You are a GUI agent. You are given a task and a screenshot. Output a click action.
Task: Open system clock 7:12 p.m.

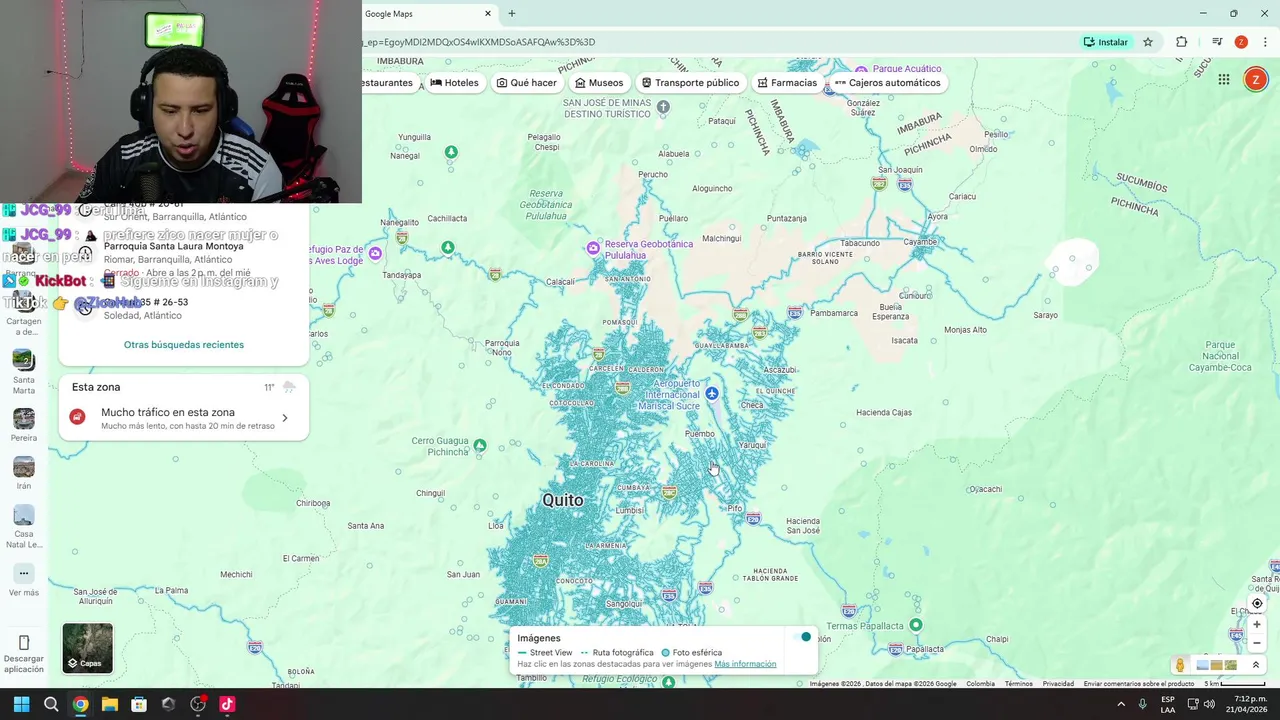point(1249,704)
